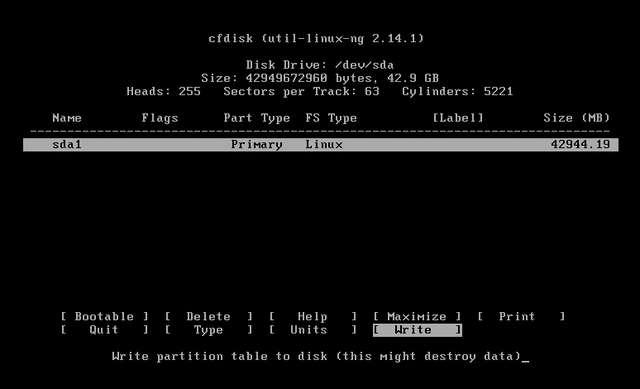Select the Bootable menu option
This screenshot has width=640, height=389.
coord(104,316)
